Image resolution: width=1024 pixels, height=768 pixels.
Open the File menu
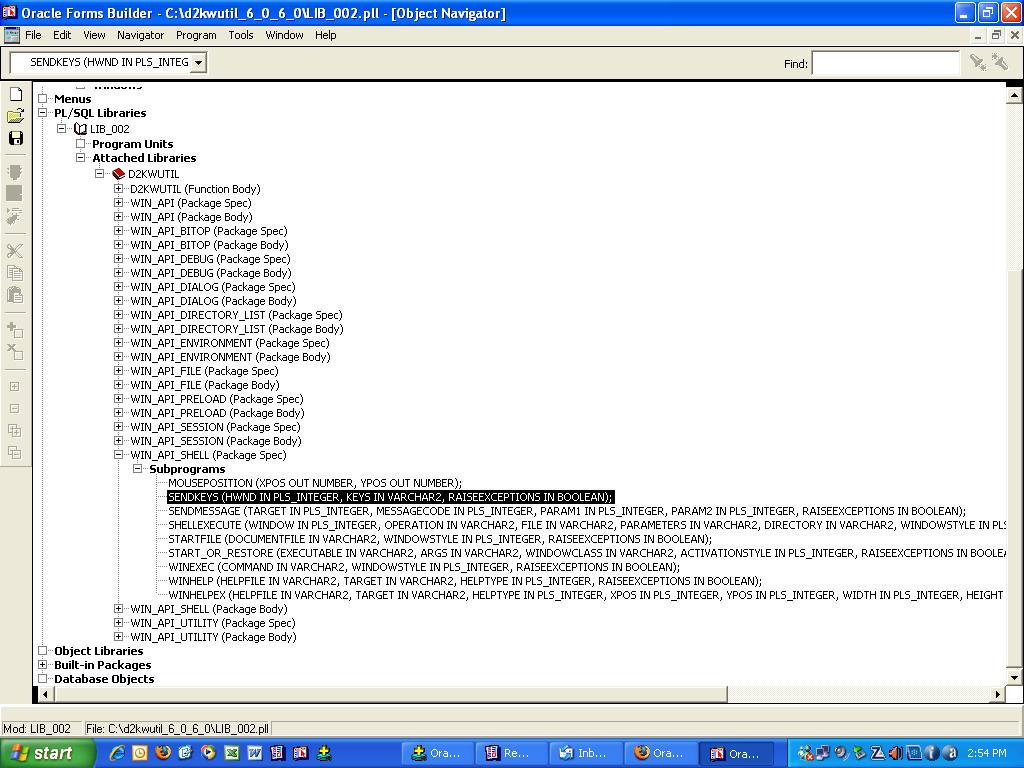pos(33,35)
